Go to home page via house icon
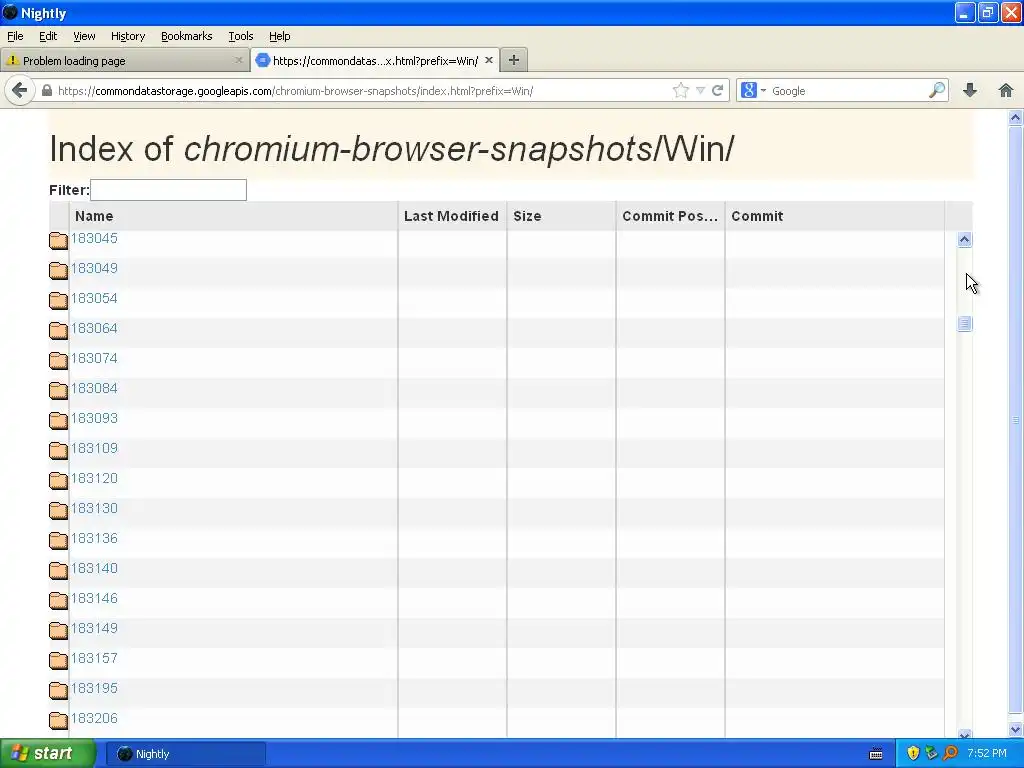Screen dimensions: 1024x768 coord(1006,91)
